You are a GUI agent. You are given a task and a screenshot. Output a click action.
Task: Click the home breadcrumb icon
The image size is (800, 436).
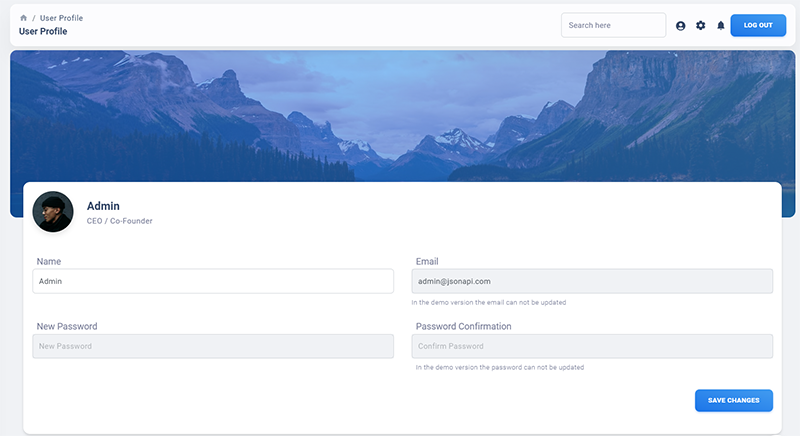click(x=23, y=18)
